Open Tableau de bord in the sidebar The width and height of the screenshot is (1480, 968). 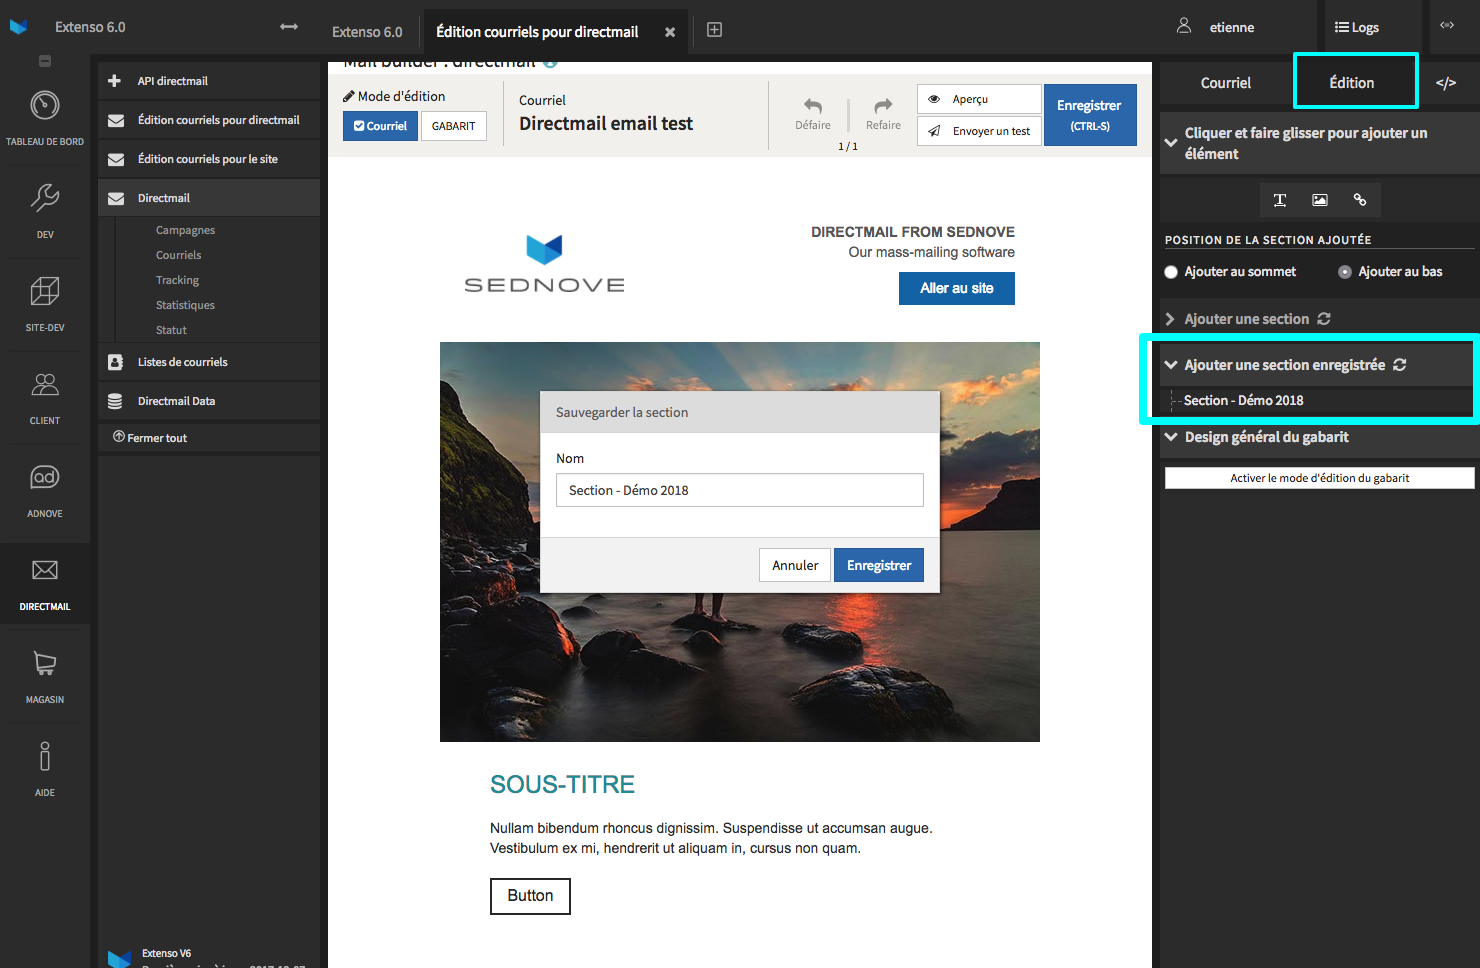(45, 118)
